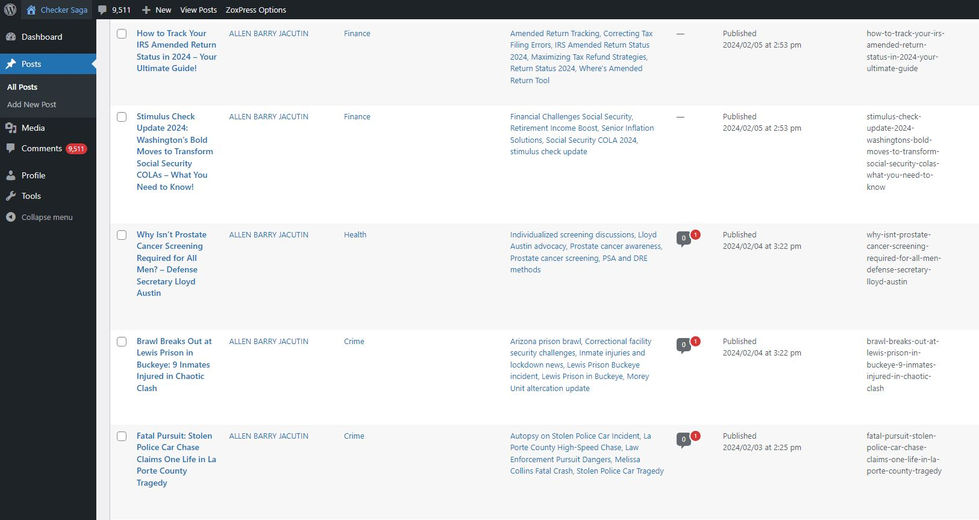979x520 pixels.
Task: Click the Checker Saga home icon
Action: [x=31, y=9]
